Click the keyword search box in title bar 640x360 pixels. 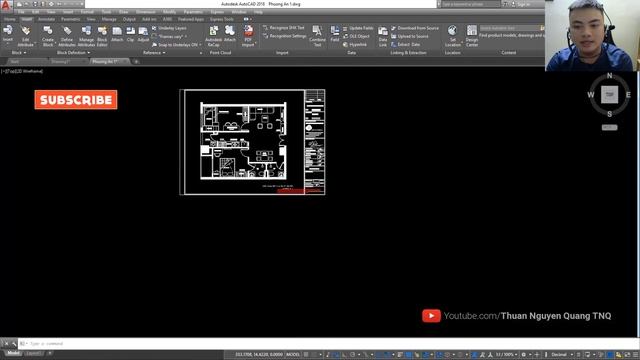(x=470, y=4)
